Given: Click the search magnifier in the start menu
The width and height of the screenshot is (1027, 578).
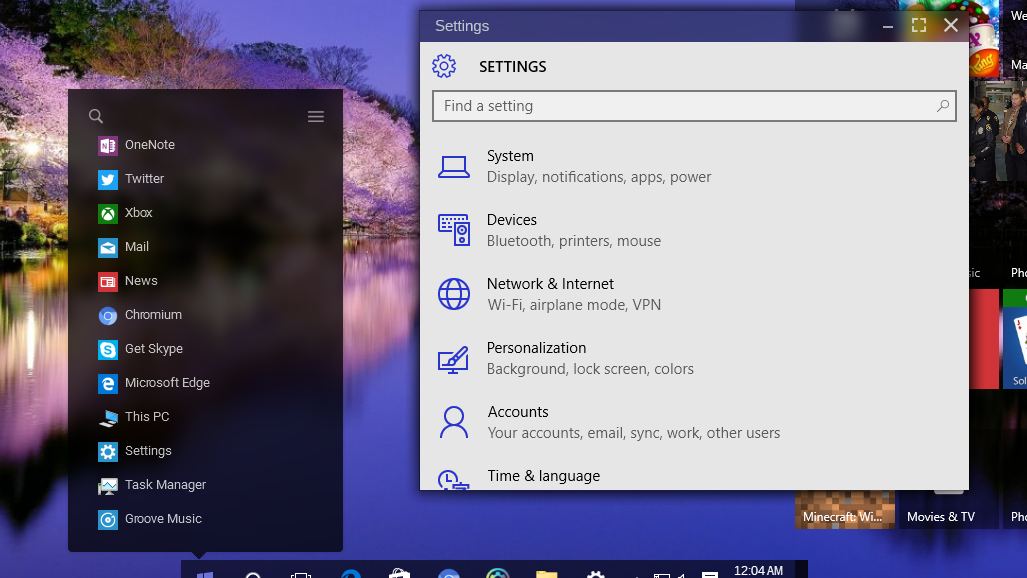Looking at the screenshot, I should pyautogui.click(x=96, y=116).
